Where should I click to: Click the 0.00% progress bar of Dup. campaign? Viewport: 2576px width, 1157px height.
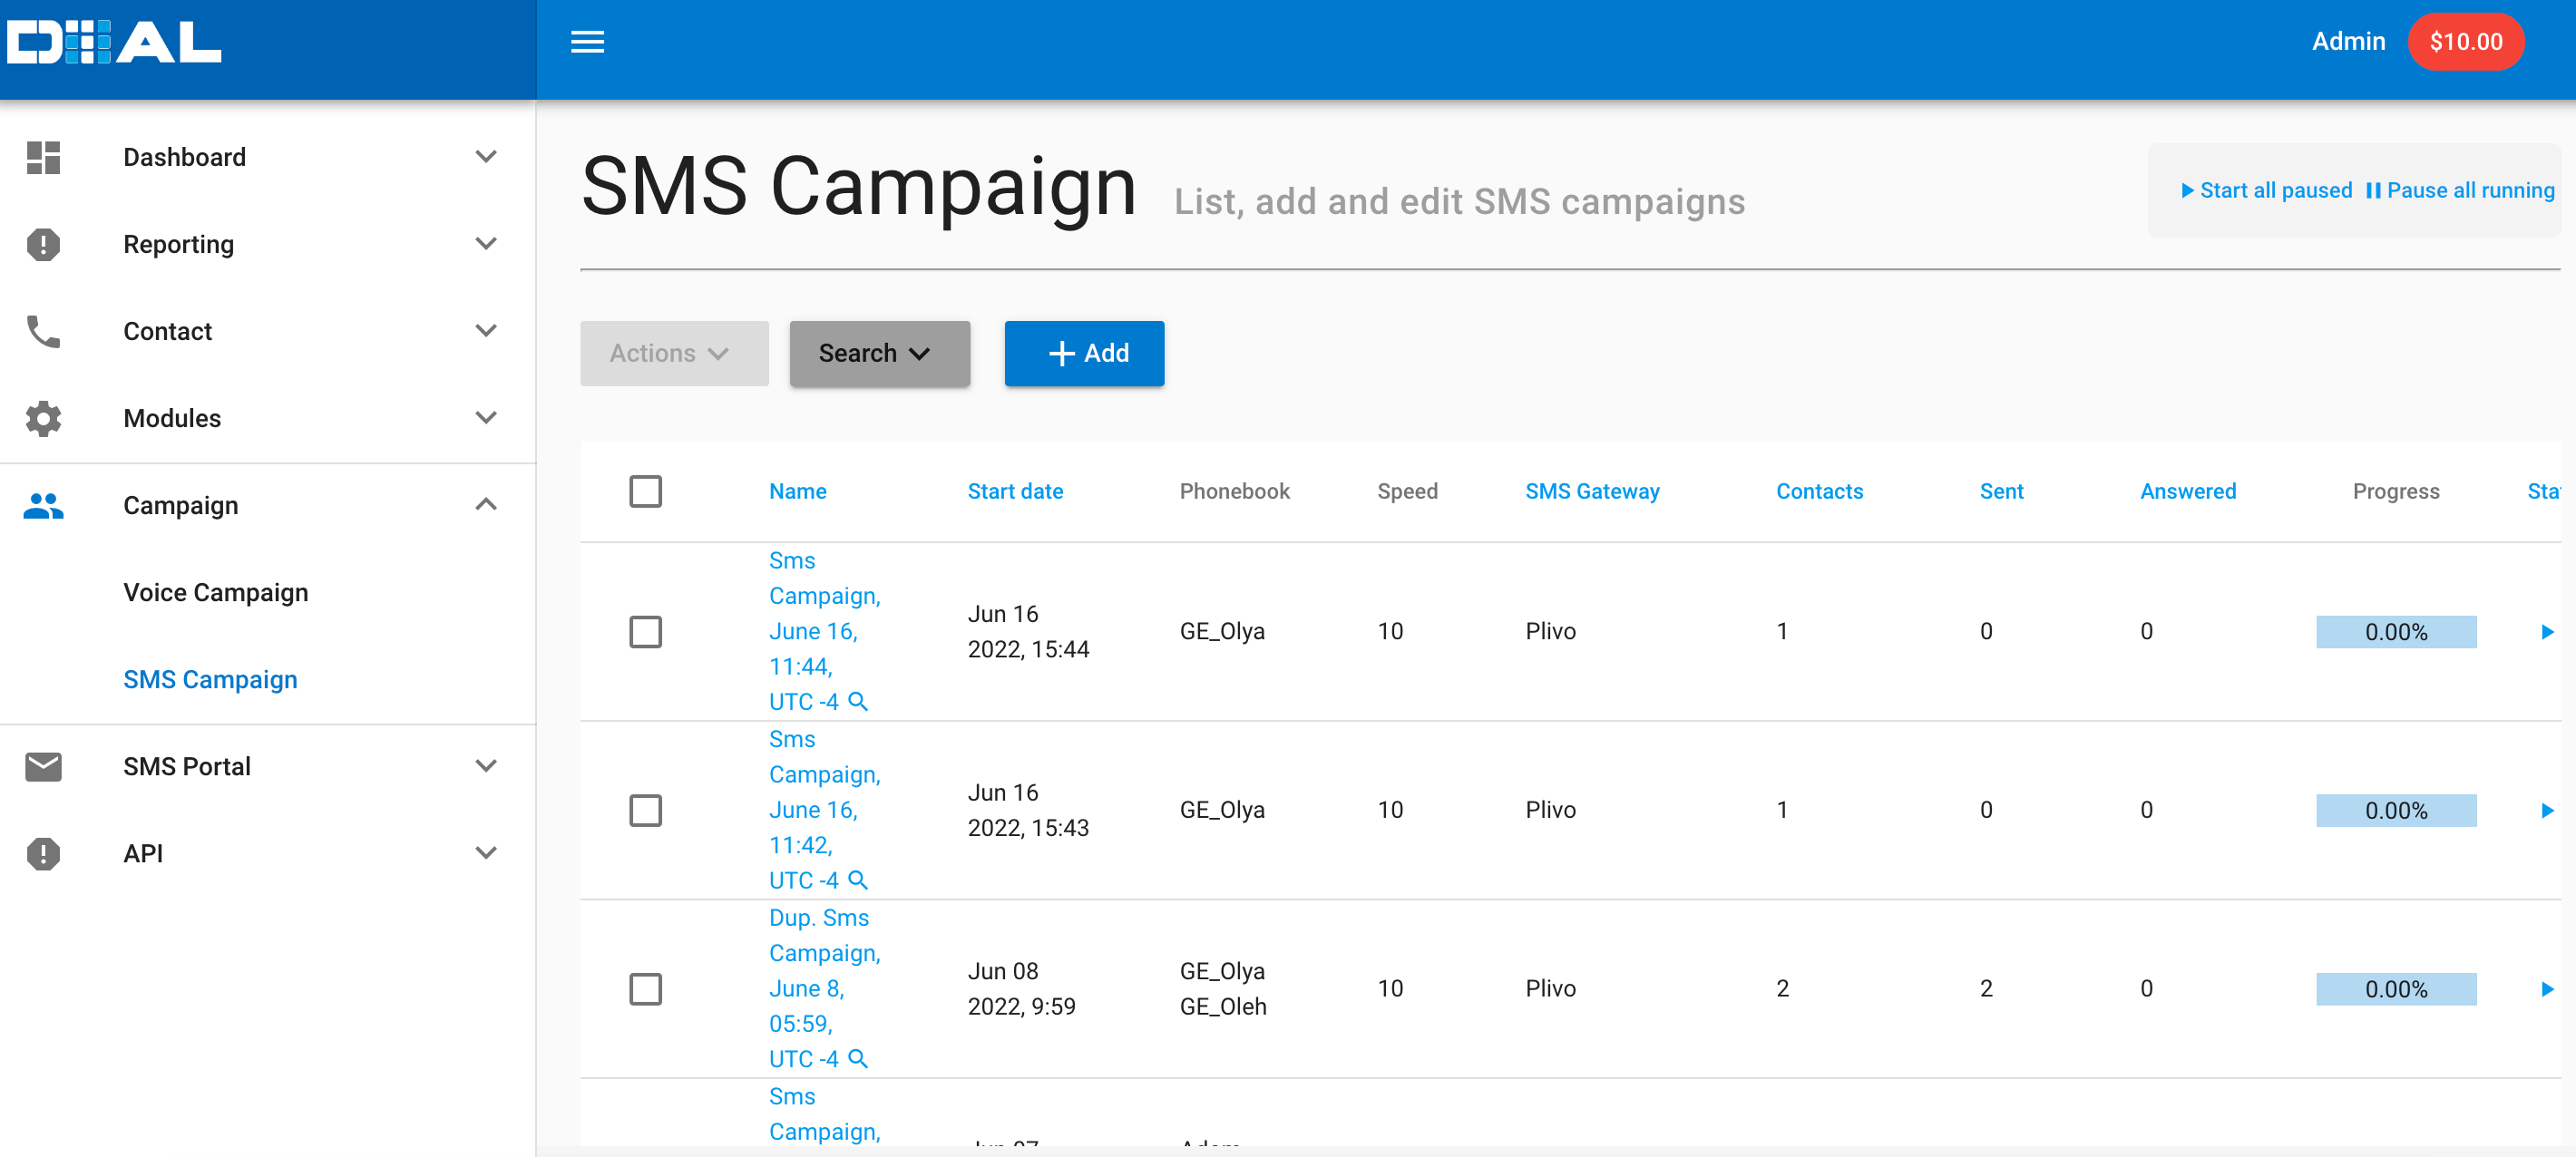tap(2395, 989)
